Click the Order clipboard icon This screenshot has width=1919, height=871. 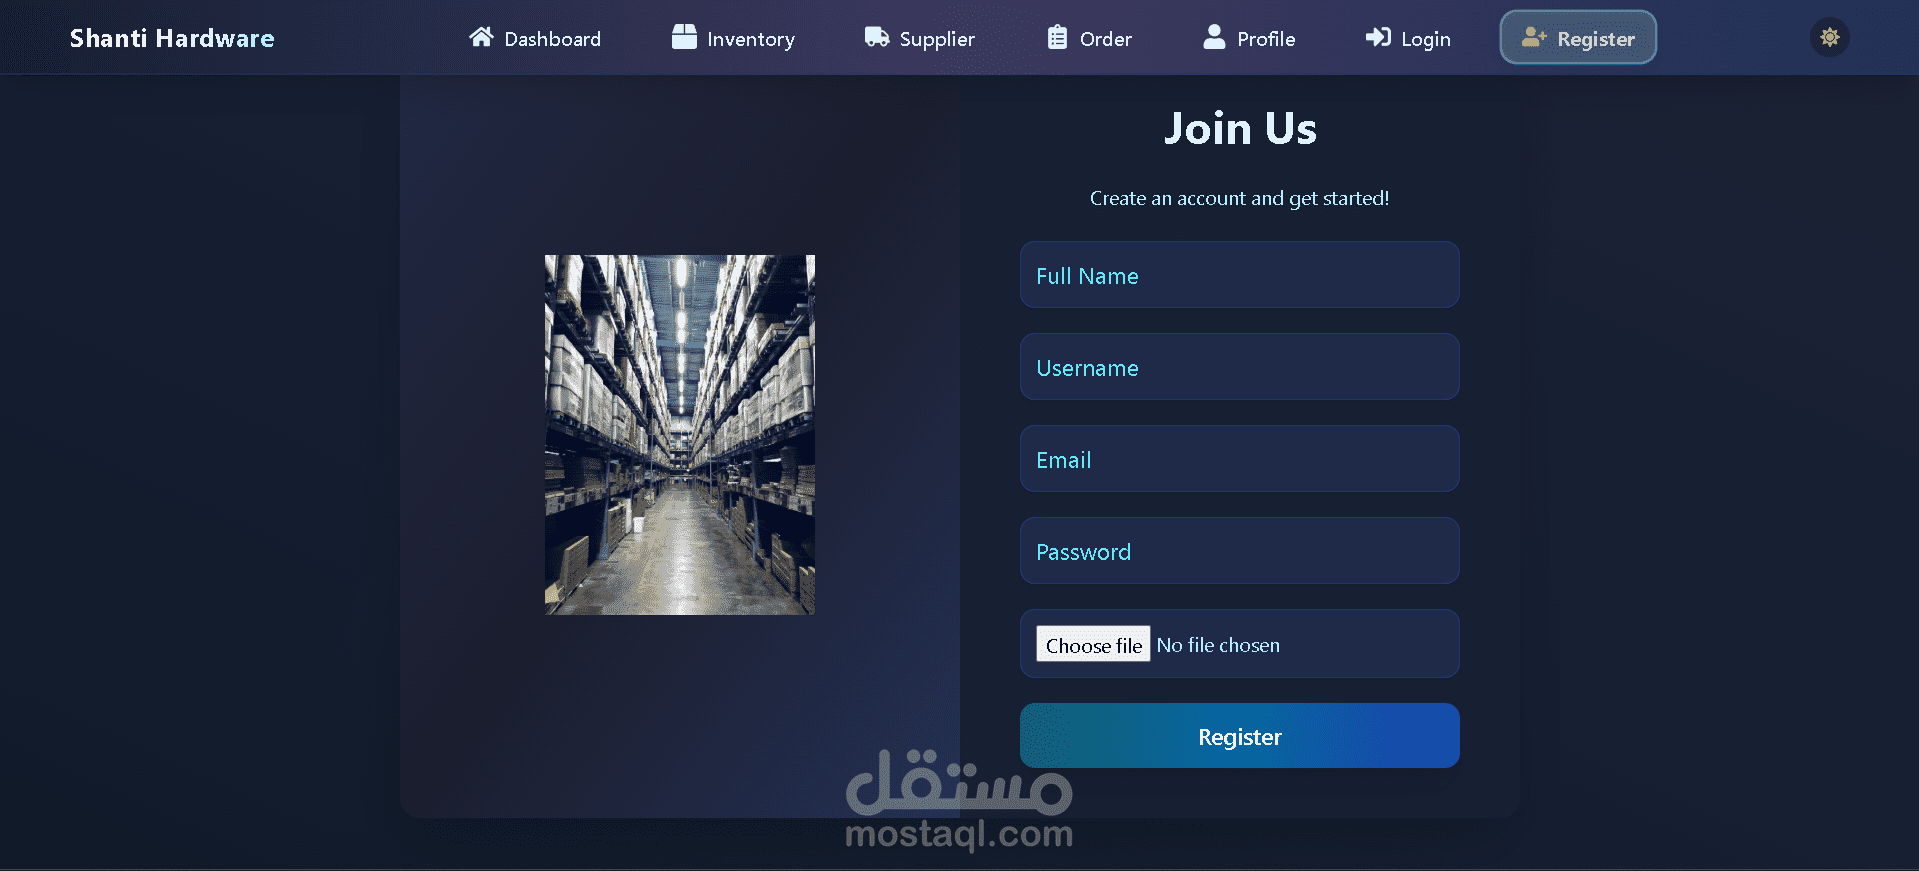1057,37
